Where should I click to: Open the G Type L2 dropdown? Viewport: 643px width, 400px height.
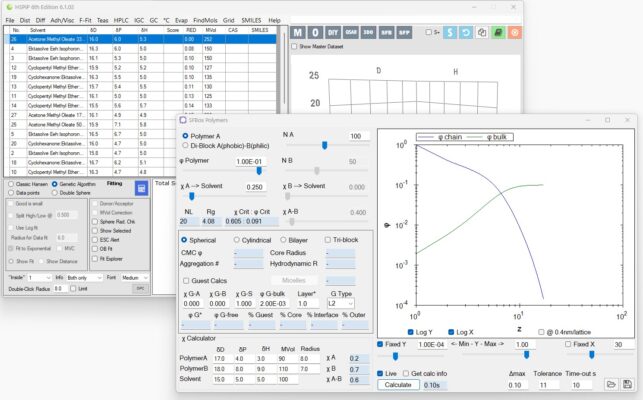pos(341,304)
